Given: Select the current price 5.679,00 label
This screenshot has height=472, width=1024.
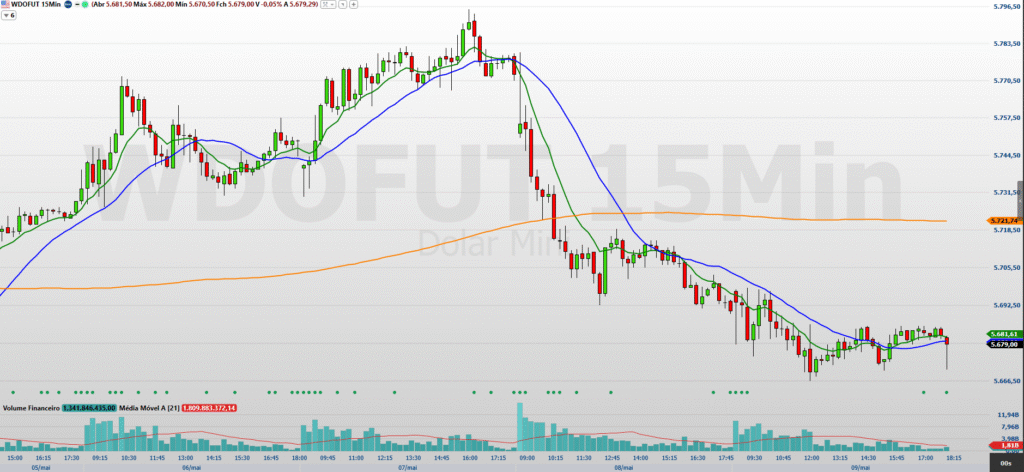Looking at the screenshot, I should pyautogui.click(x=1001, y=344).
